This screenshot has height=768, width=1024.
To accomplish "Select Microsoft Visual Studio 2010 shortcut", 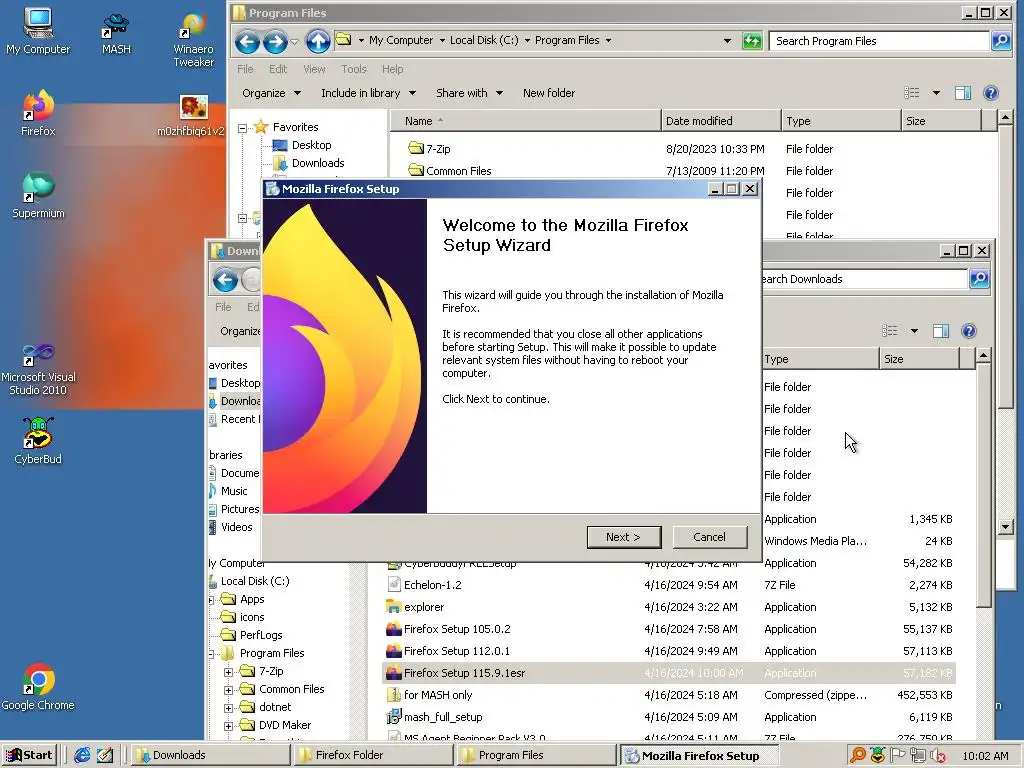I will 38,370.
